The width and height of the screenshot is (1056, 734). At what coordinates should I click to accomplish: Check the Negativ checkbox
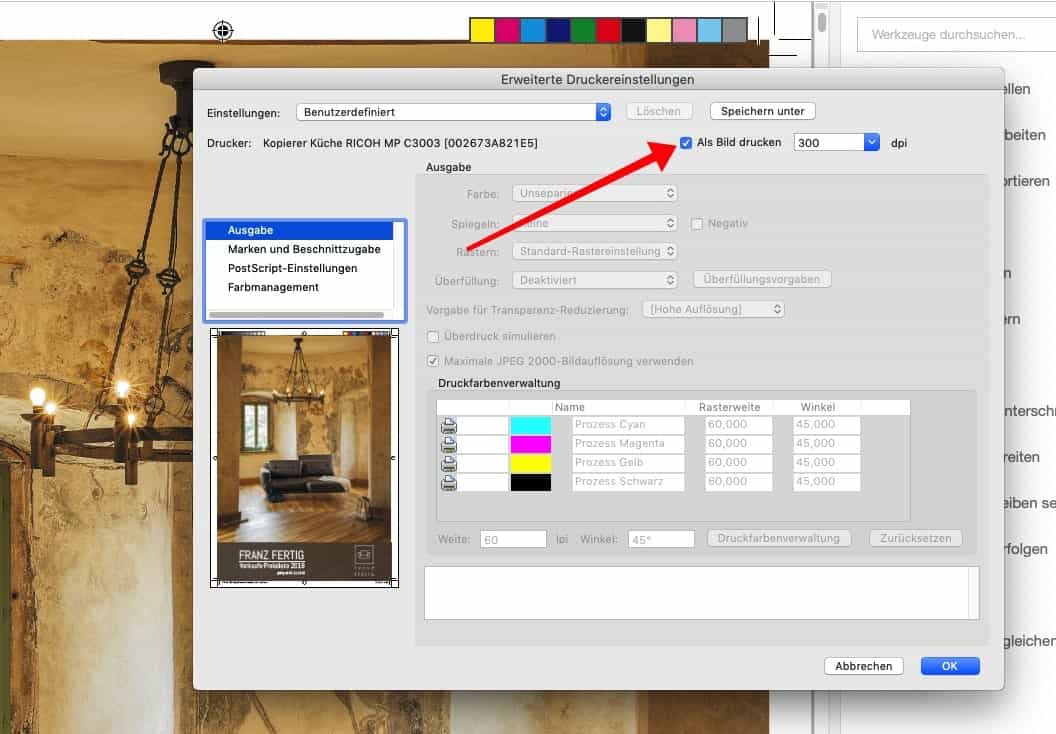(x=697, y=224)
